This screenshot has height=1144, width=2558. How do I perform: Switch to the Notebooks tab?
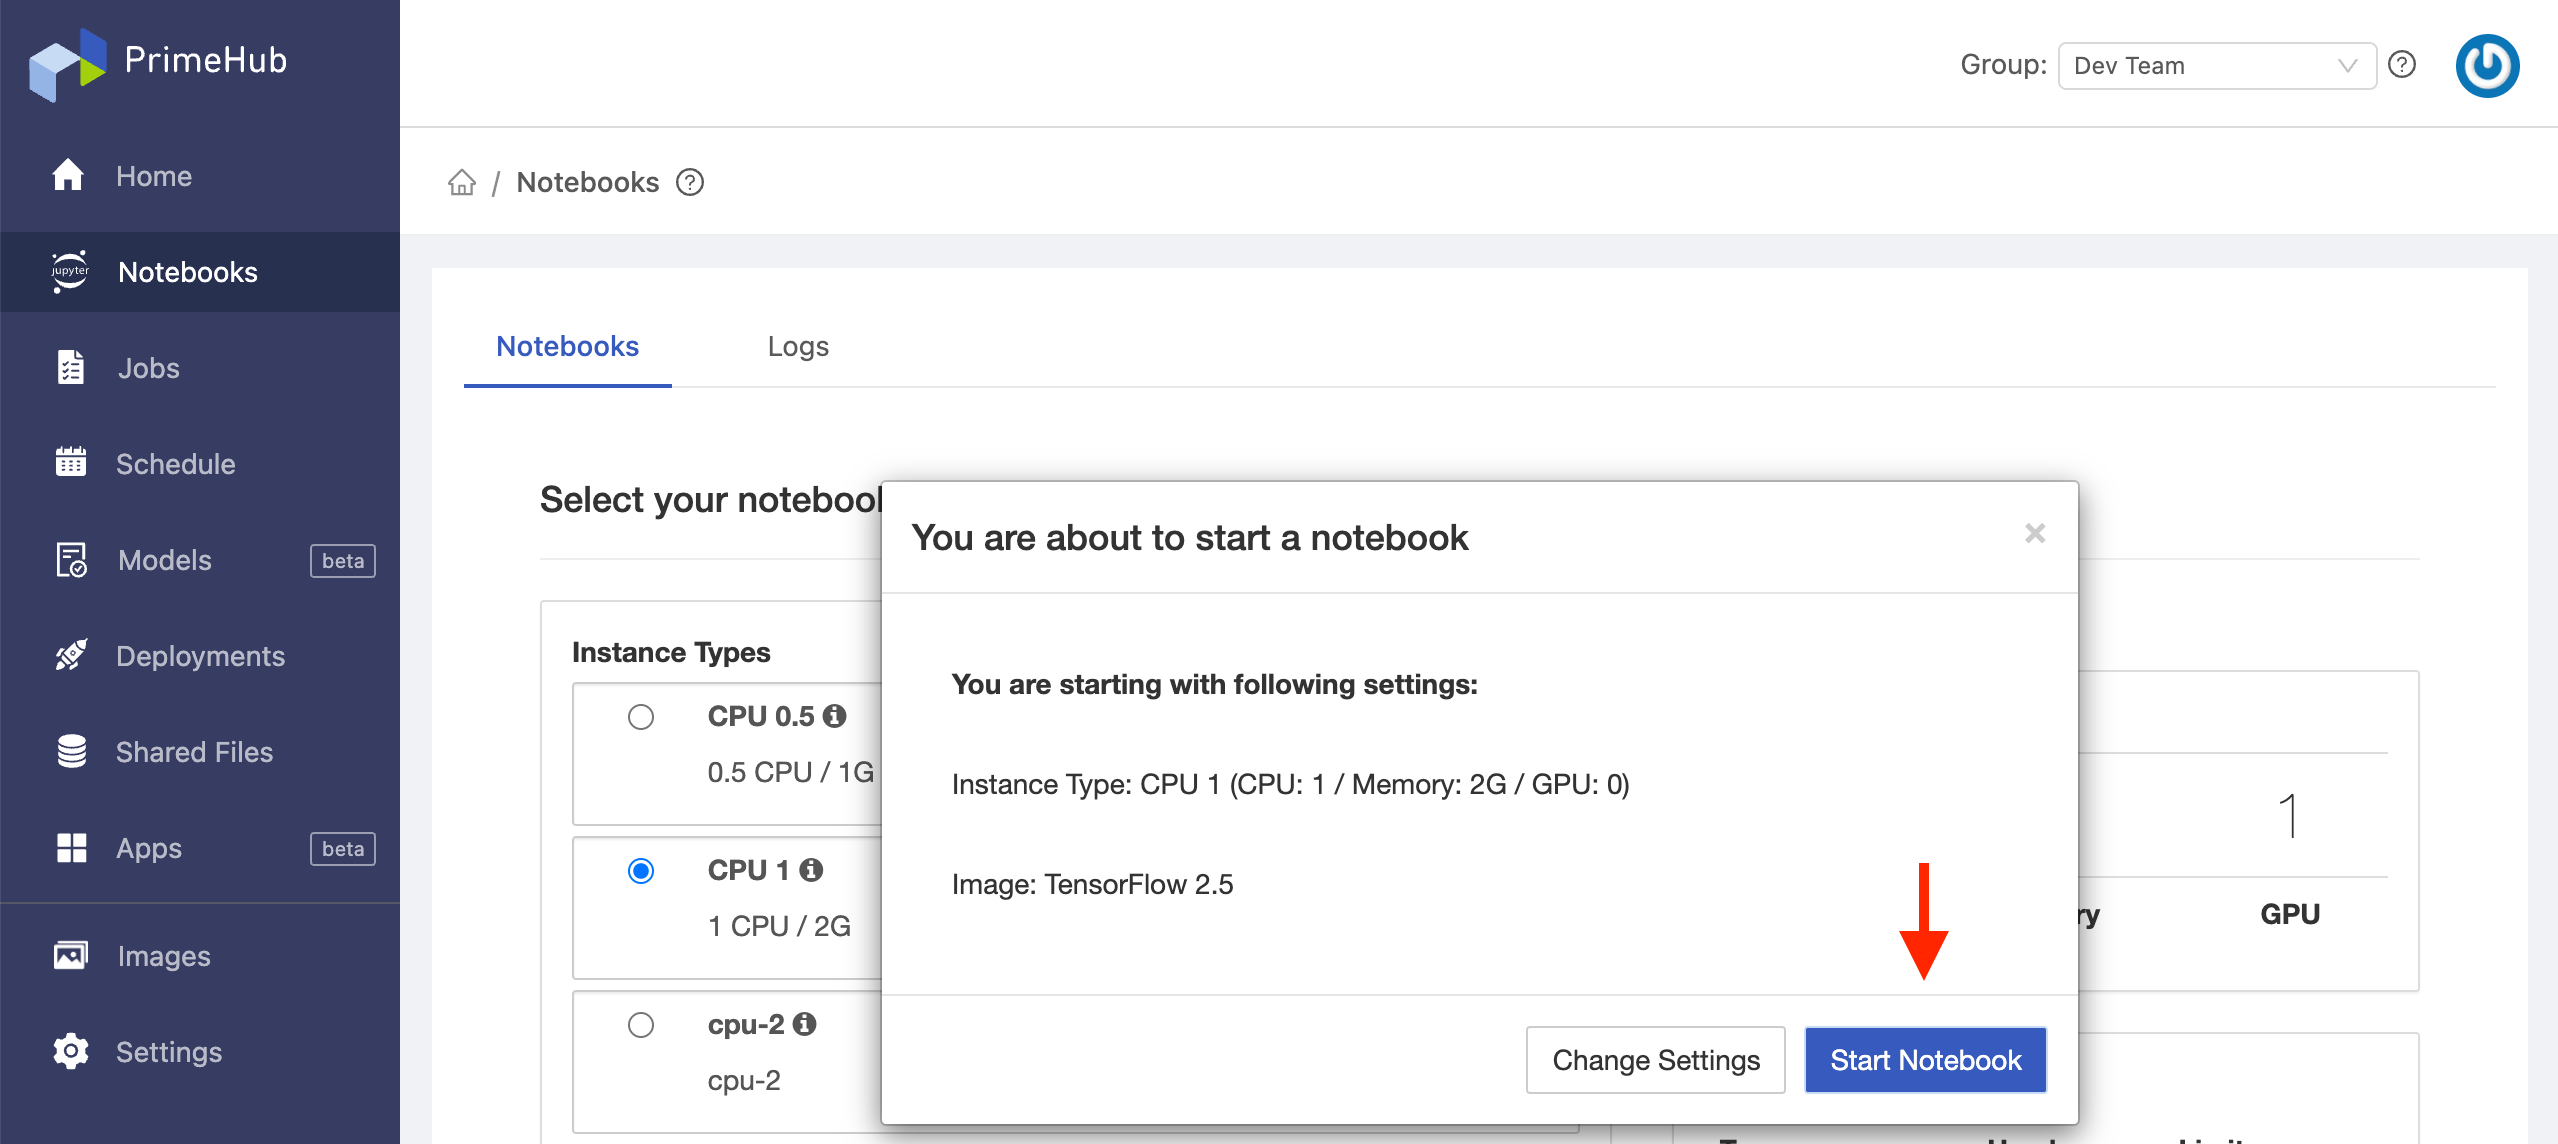567,346
